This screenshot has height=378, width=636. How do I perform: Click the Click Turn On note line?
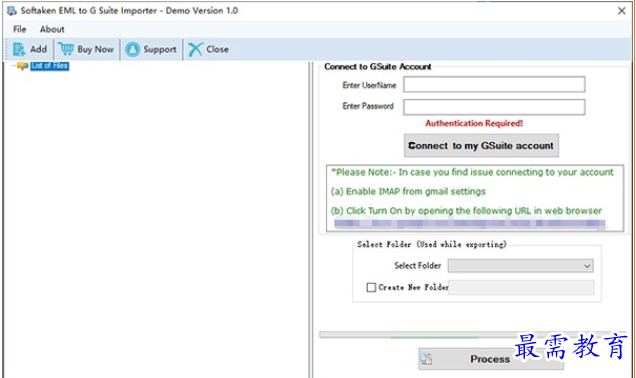[466, 211]
